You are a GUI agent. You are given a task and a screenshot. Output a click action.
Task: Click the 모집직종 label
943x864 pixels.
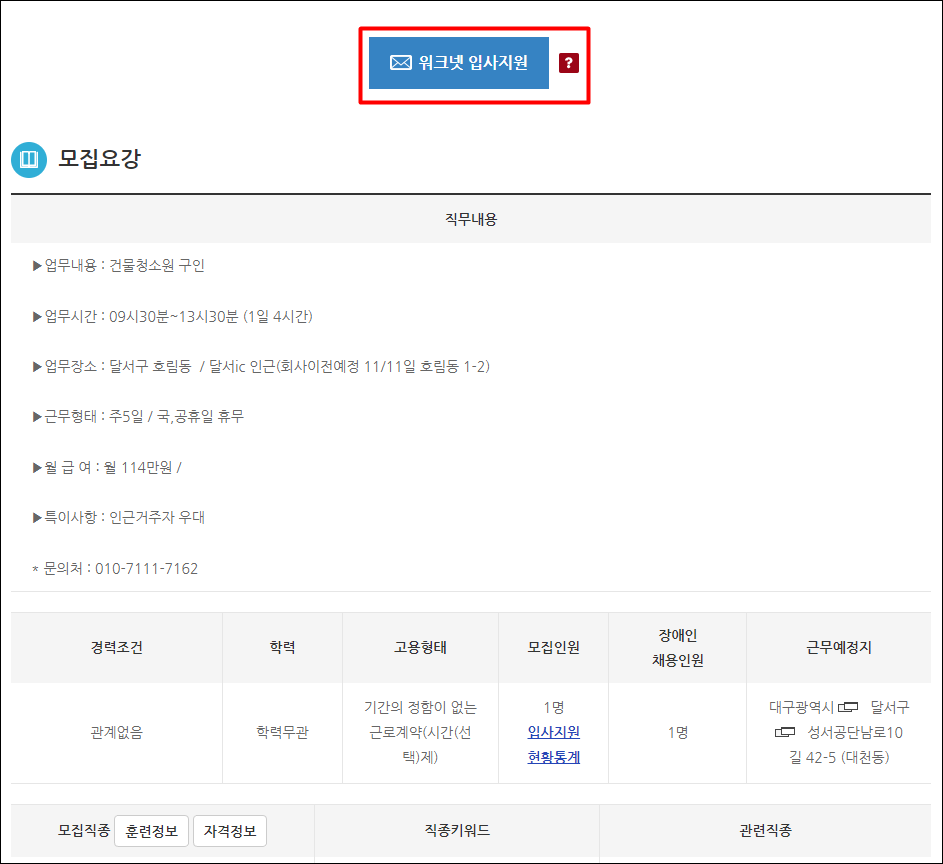click(x=84, y=831)
